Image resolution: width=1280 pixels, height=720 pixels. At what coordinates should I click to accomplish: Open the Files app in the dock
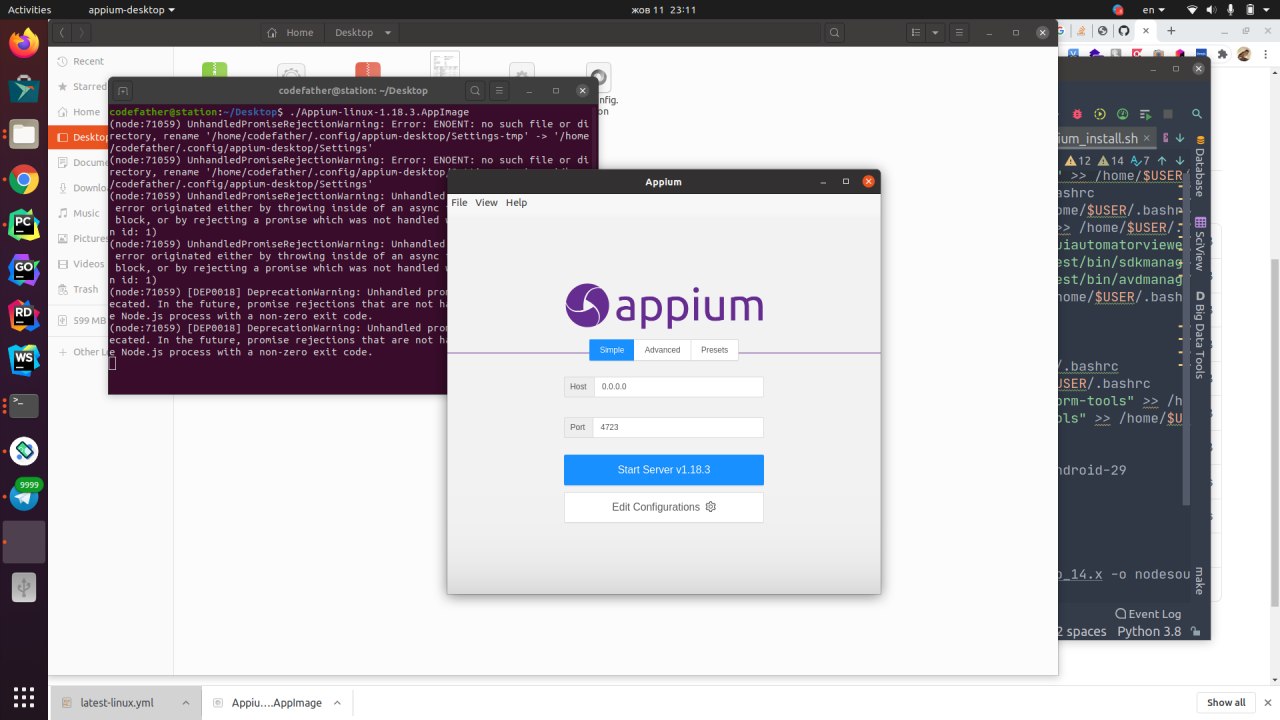coord(24,135)
